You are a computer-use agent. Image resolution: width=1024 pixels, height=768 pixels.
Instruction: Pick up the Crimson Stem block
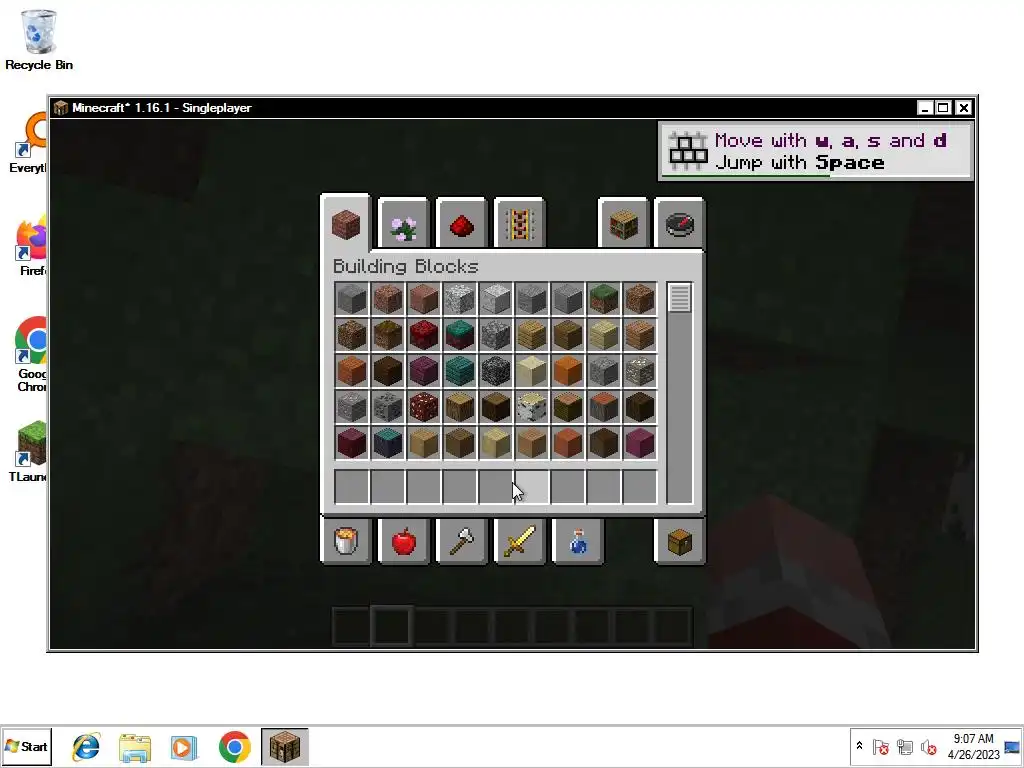pyautogui.click(x=352, y=443)
